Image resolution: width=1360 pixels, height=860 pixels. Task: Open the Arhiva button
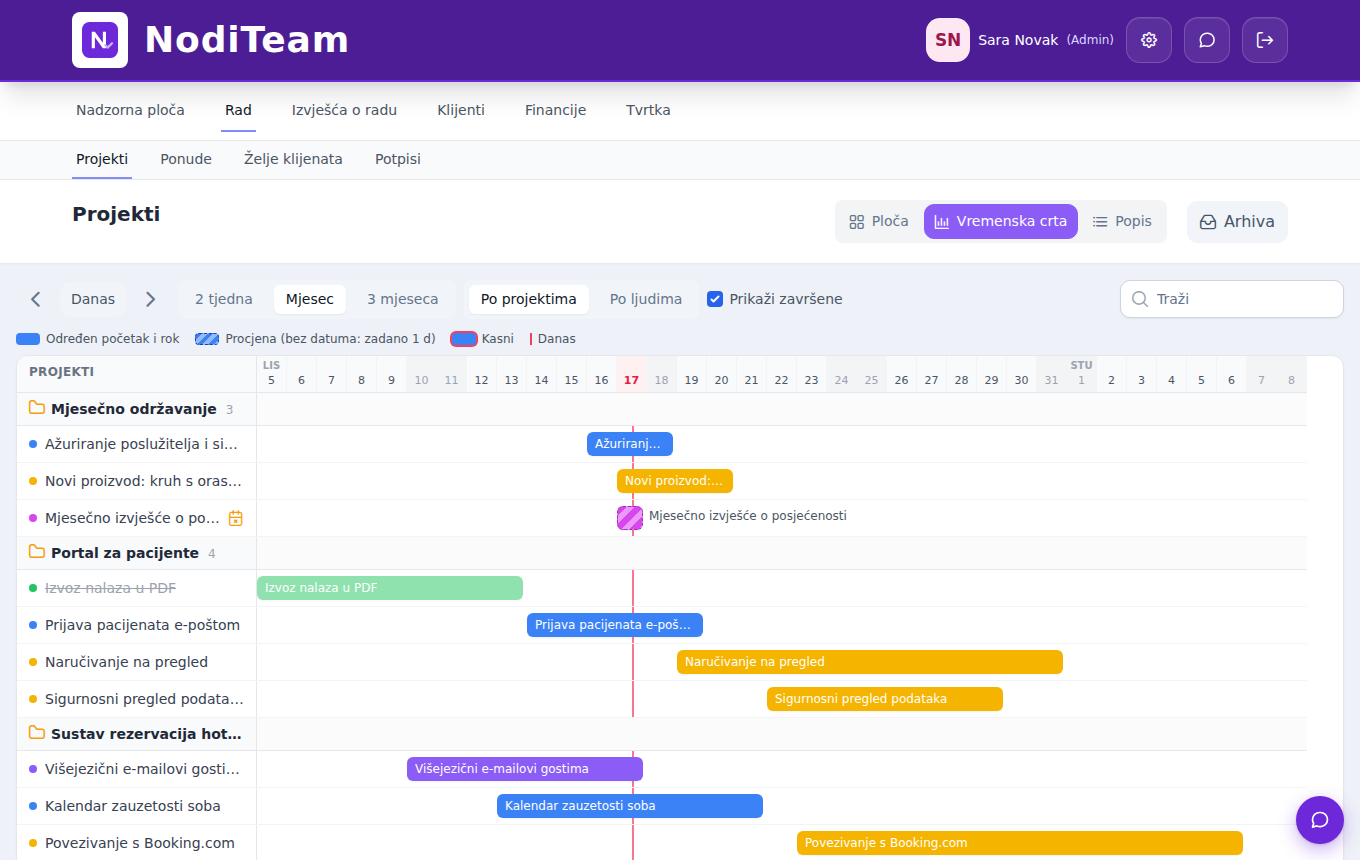(1237, 222)
